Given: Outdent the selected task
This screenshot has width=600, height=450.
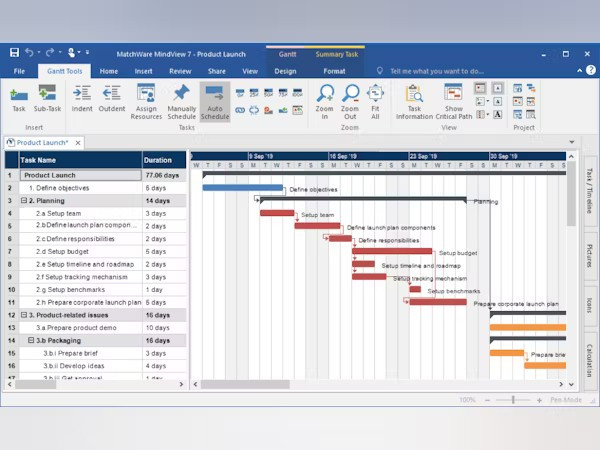Looking at the screenshot, I should [112, 99].
